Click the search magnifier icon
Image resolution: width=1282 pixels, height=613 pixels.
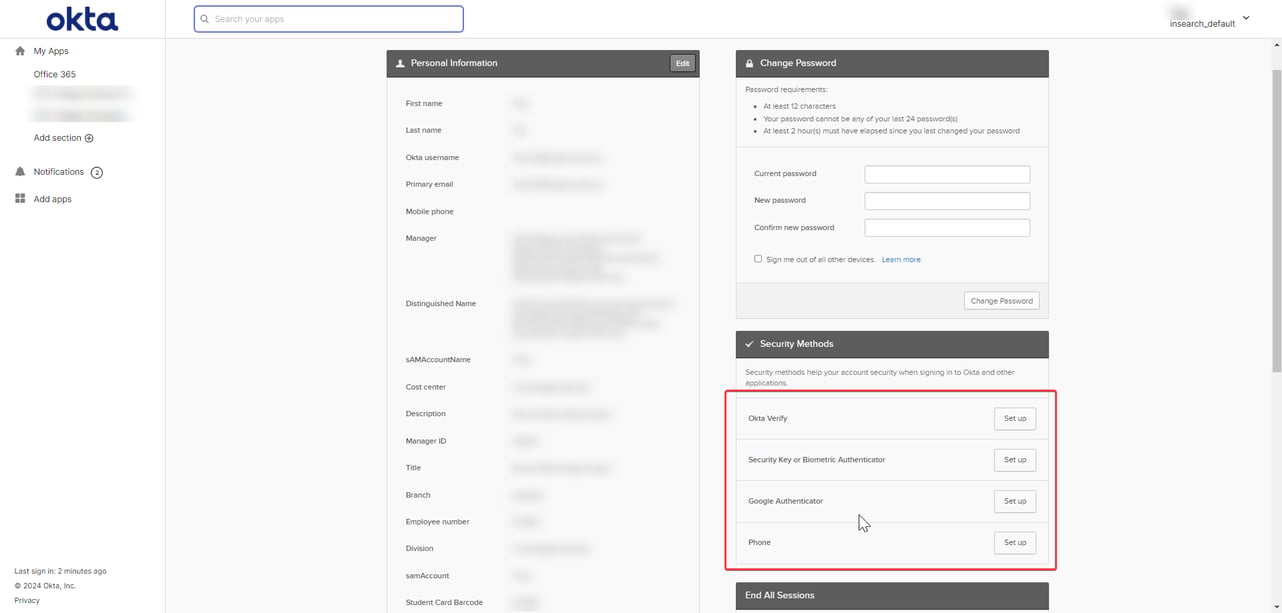[x=205, y=19]
